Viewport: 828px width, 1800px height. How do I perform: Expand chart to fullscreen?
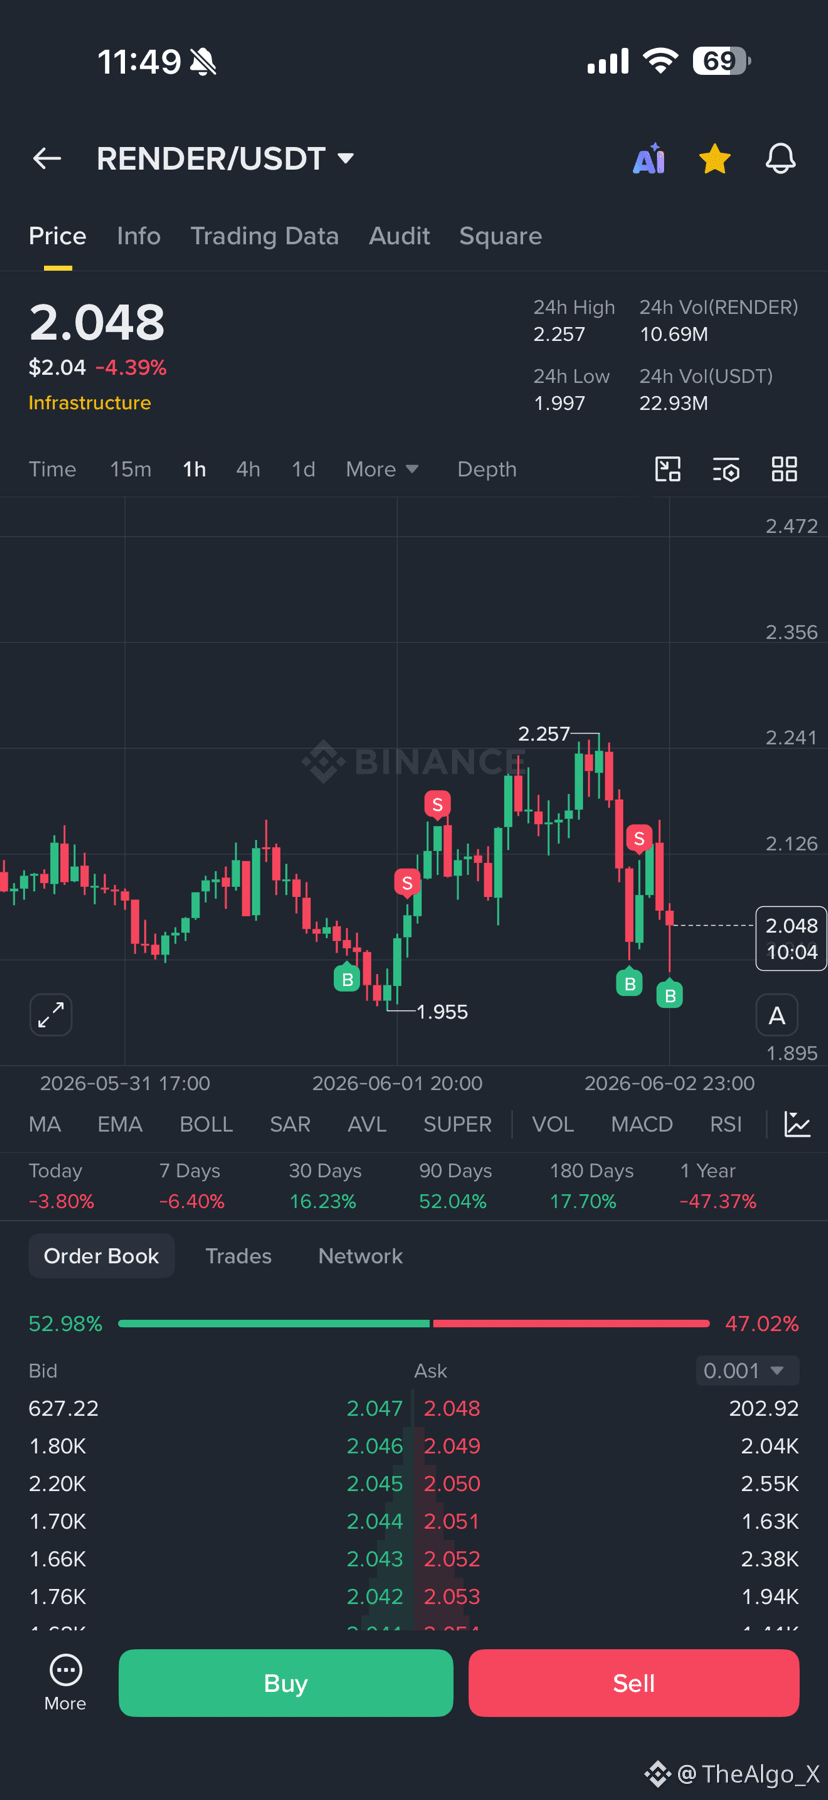click(51, 1015)
